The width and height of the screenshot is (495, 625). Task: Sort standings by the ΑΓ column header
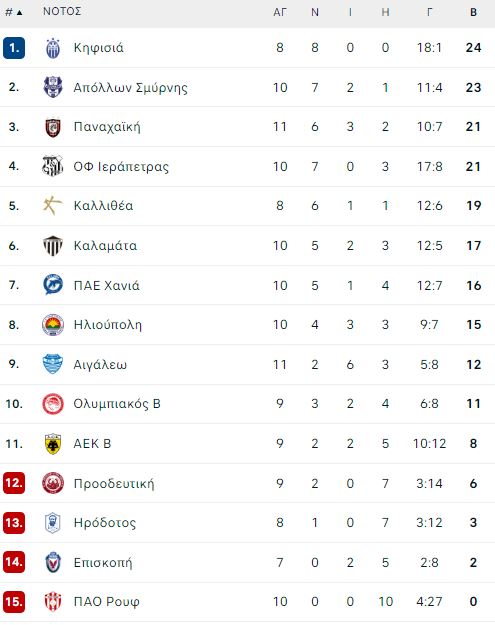280,12
